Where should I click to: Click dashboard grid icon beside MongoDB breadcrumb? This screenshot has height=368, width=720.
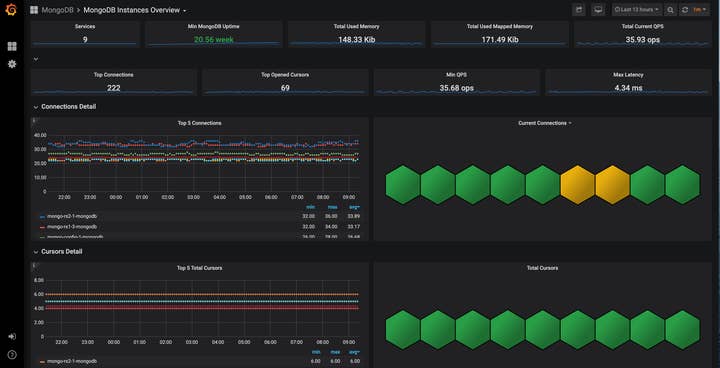click(x=34, y=10)
